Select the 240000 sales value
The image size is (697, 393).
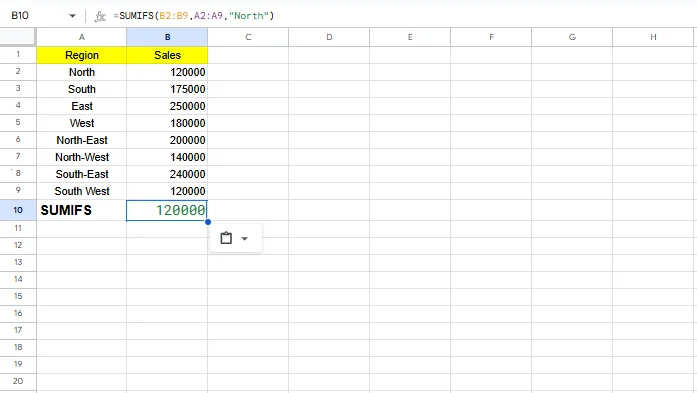[167, 174]
